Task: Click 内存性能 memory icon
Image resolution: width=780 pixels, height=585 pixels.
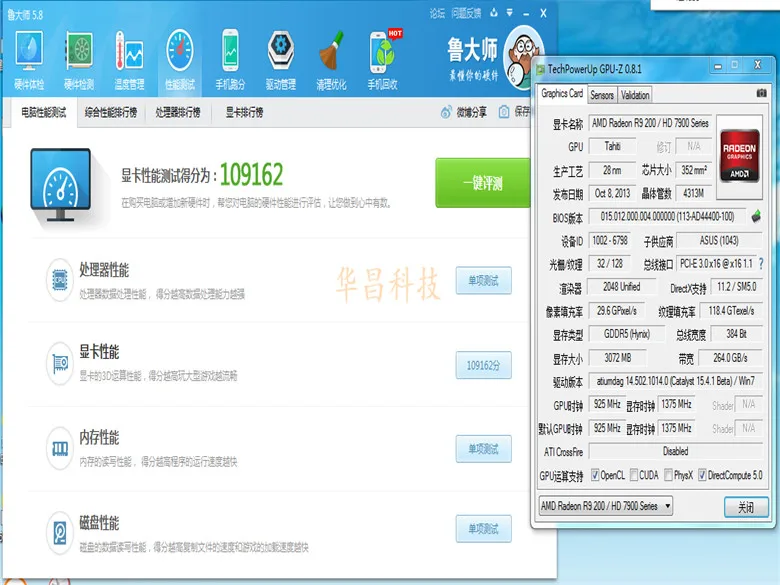Action: 60,448
